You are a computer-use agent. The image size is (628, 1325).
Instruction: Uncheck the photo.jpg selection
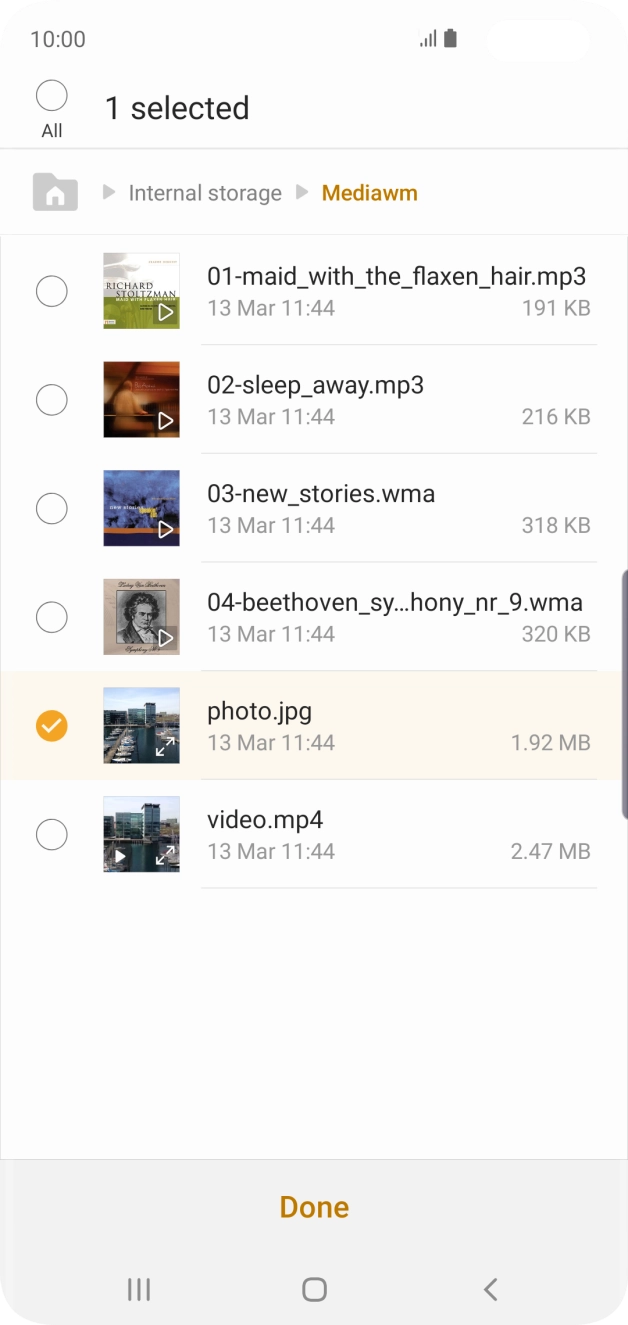click(52, 726)
